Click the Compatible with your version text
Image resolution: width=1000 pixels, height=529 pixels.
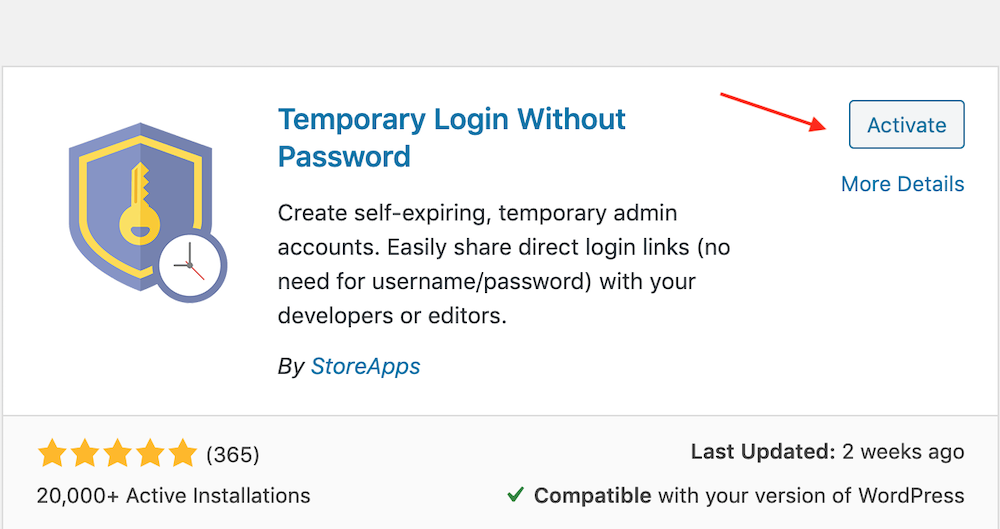pyautogui.click(x=749, y=496)
